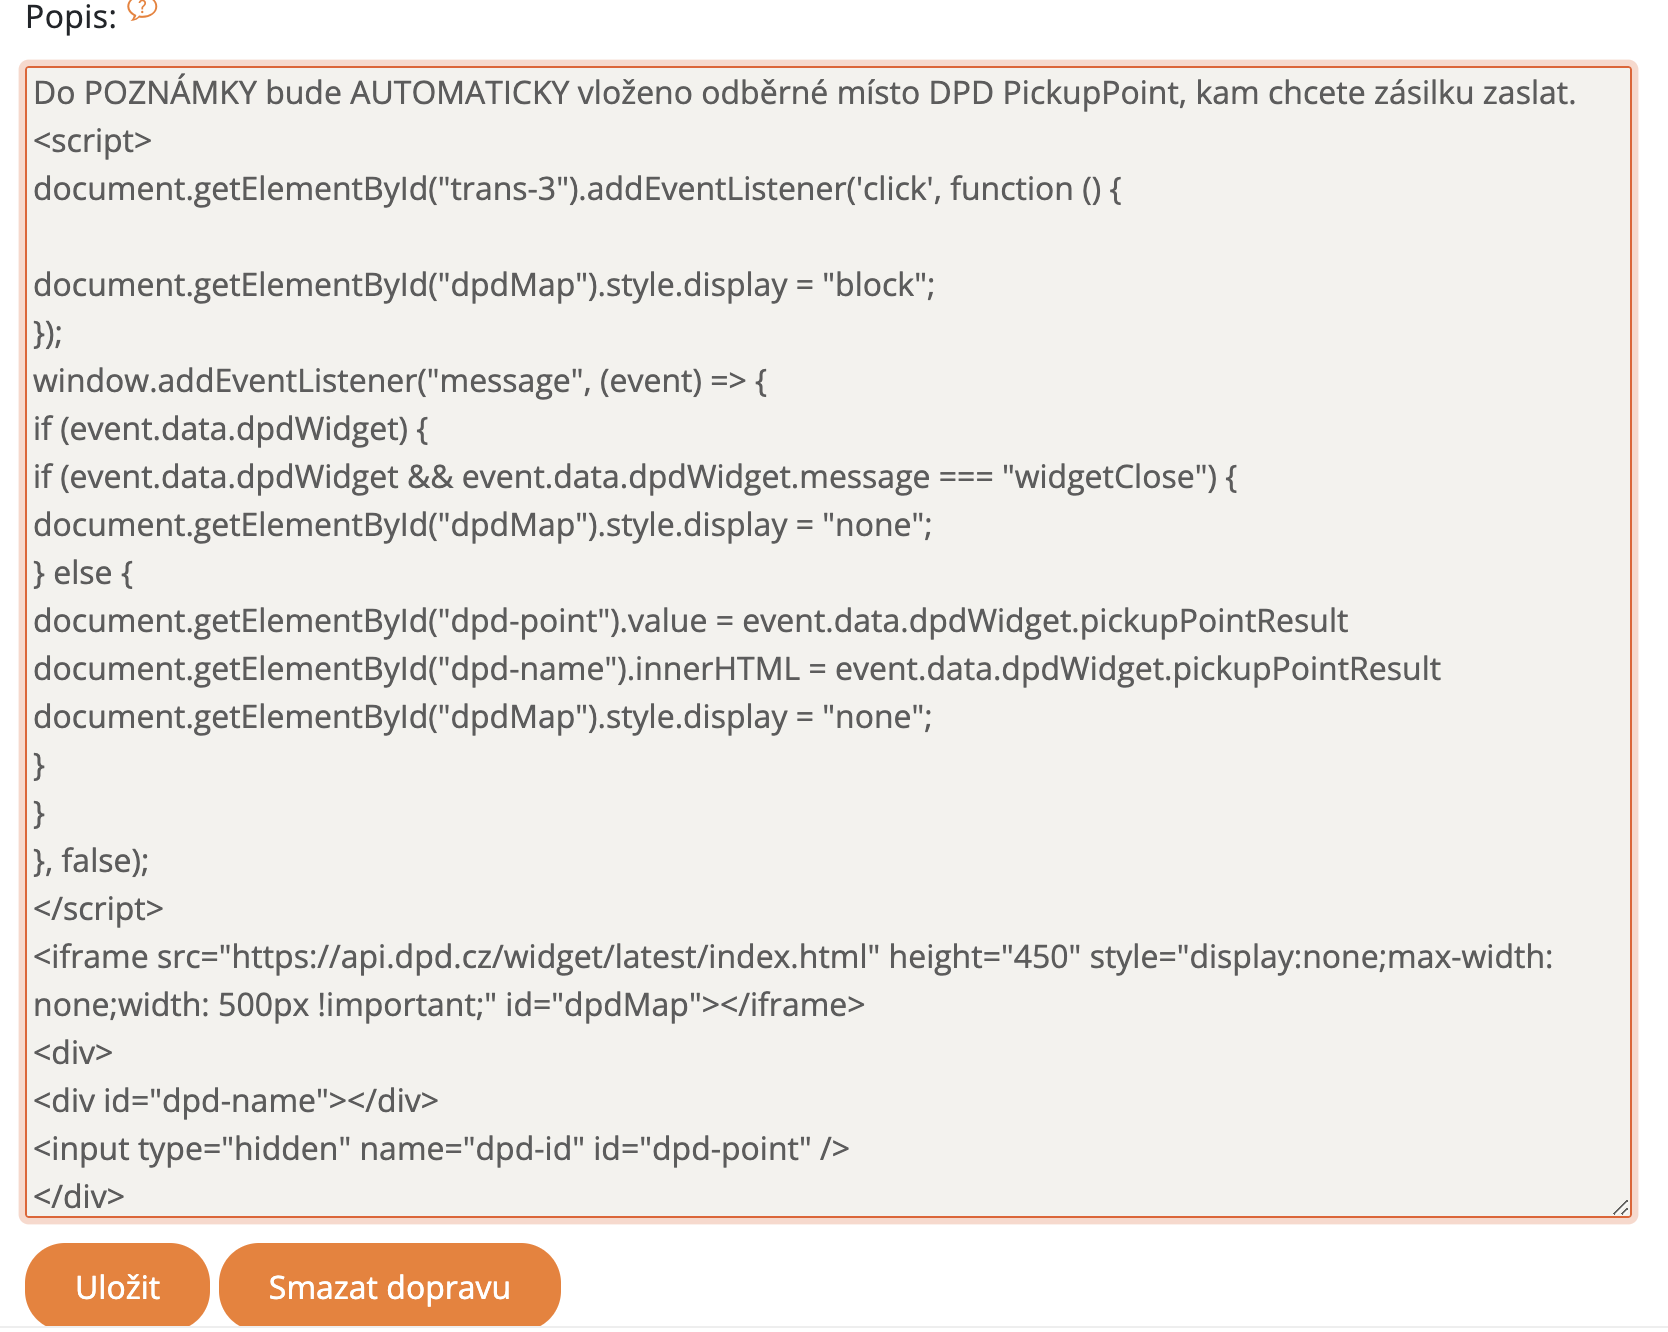Click the dpdMap display "block" line
The image size is (1668, 1332).
484,285
